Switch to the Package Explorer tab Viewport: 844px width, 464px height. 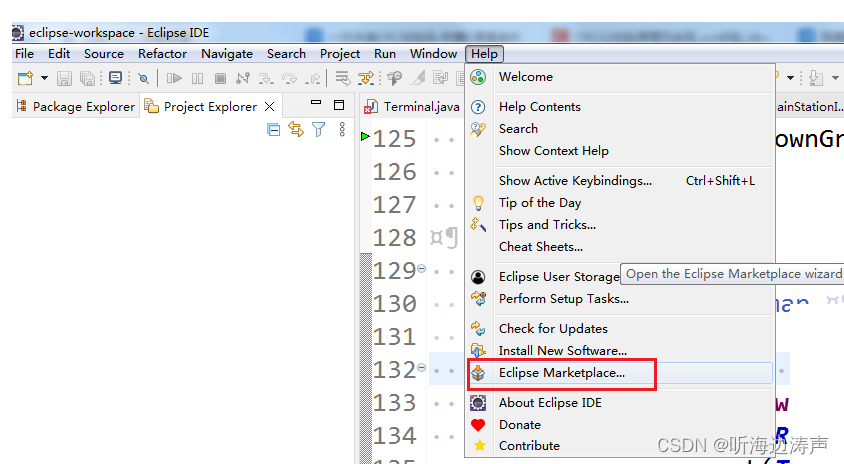(76, 107)
